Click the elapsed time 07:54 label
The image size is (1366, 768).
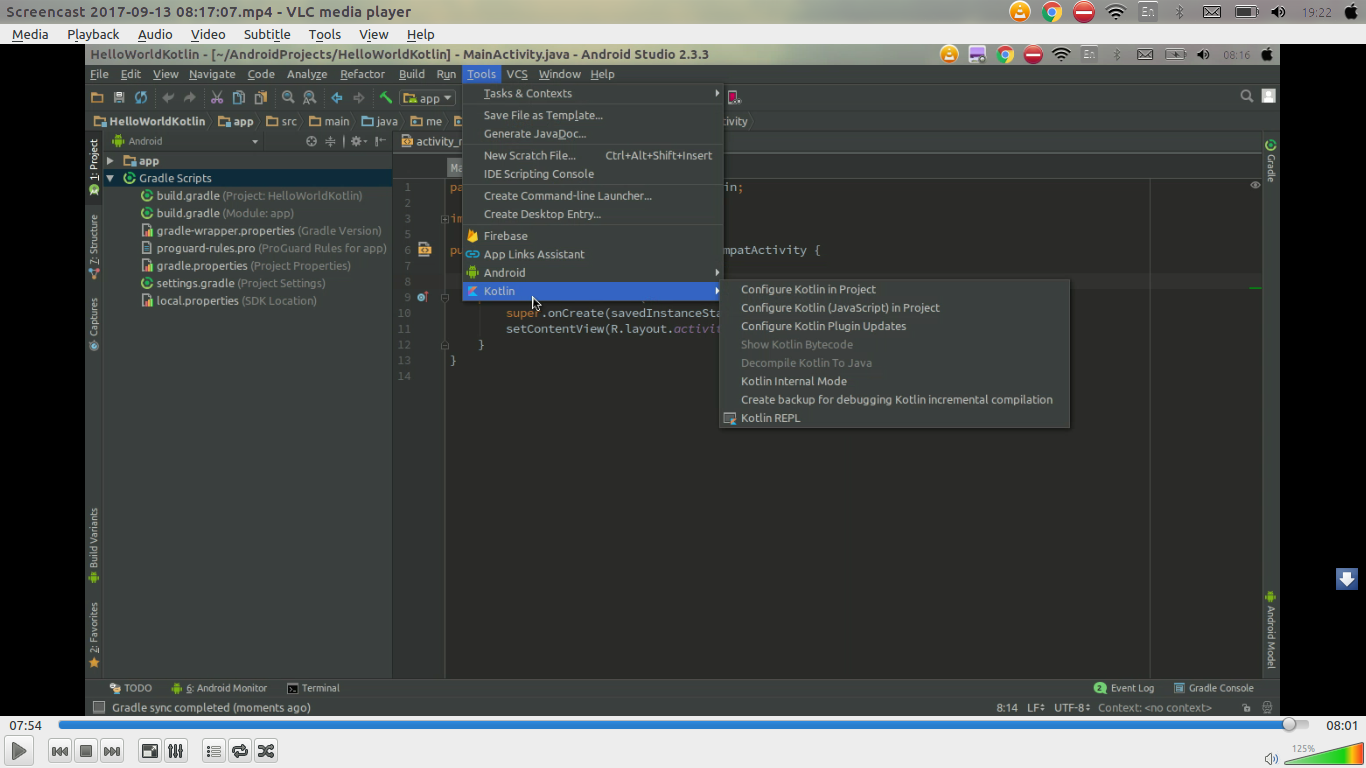click(26, 725)
